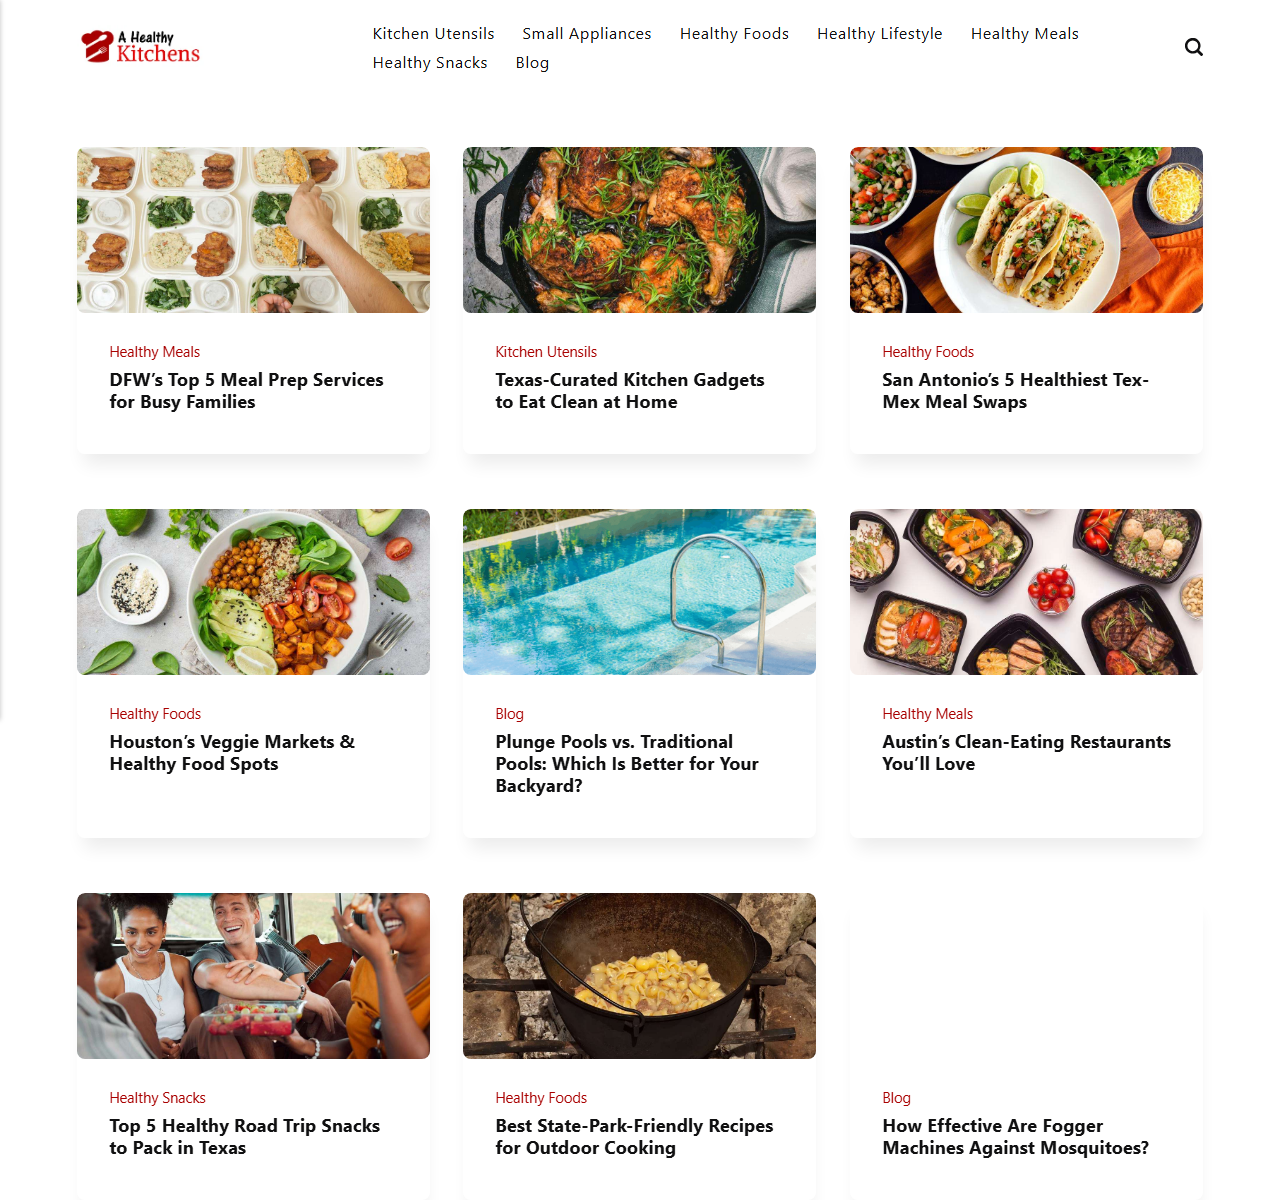Go to Healthy Lifestyle menu link
The height and width of the screenshot is (1200, 1280).
point(879,34)
